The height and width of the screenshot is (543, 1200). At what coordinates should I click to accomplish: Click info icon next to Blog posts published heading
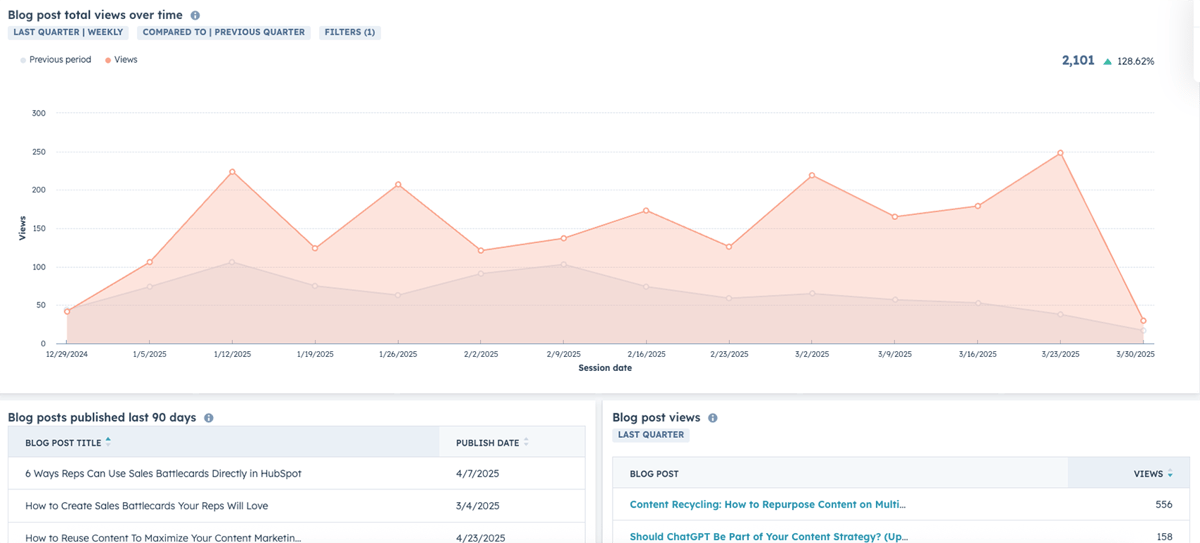(x=208, y=418)
